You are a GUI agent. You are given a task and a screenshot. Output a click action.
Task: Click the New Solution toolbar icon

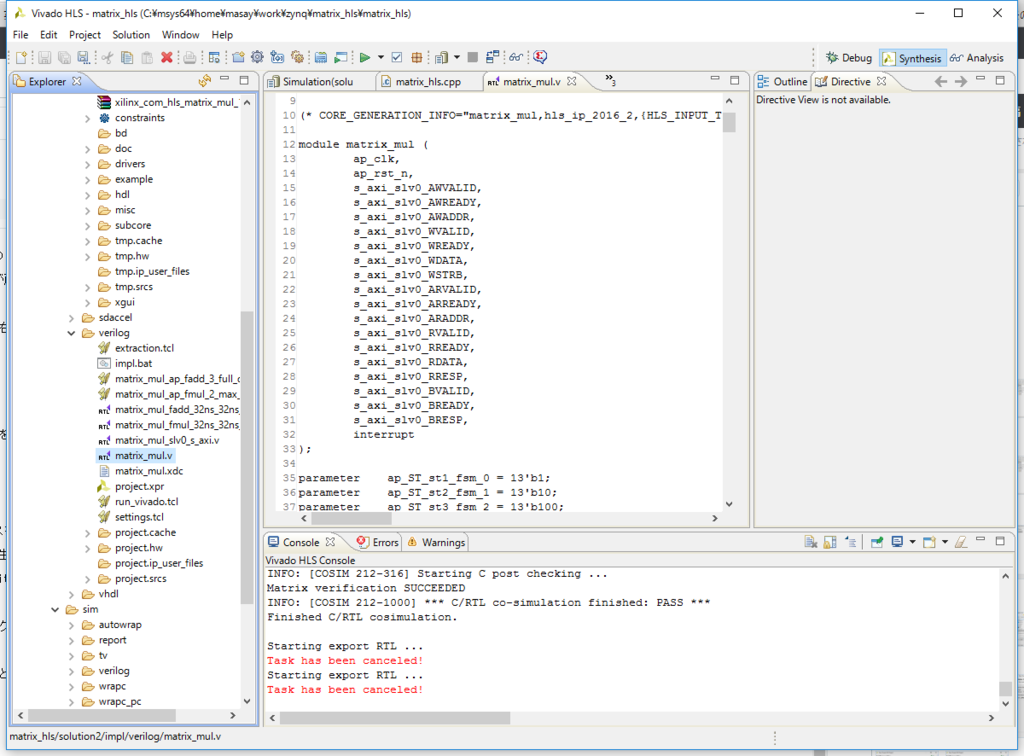(x=277, y=57)
